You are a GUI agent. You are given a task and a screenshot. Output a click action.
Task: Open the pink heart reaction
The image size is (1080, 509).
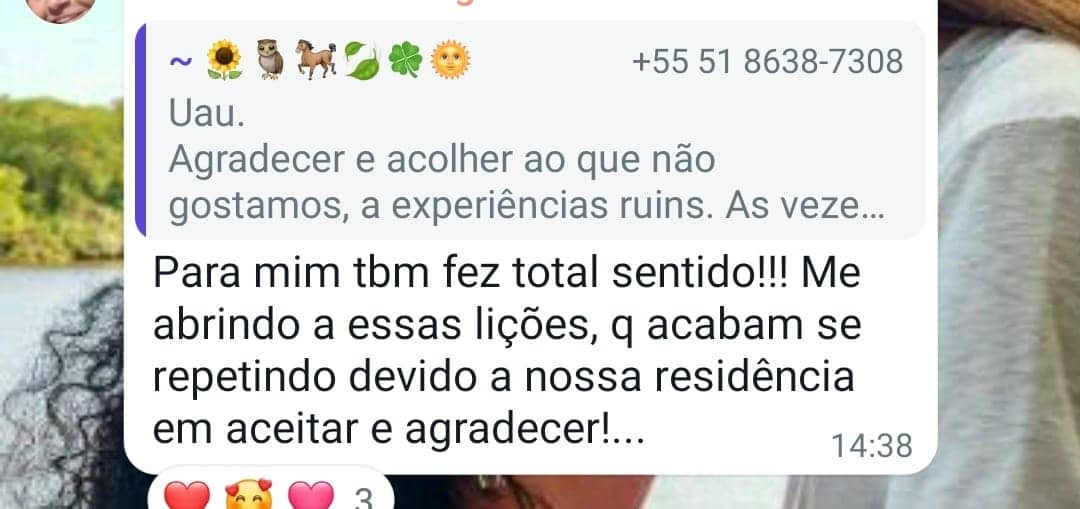311,495
